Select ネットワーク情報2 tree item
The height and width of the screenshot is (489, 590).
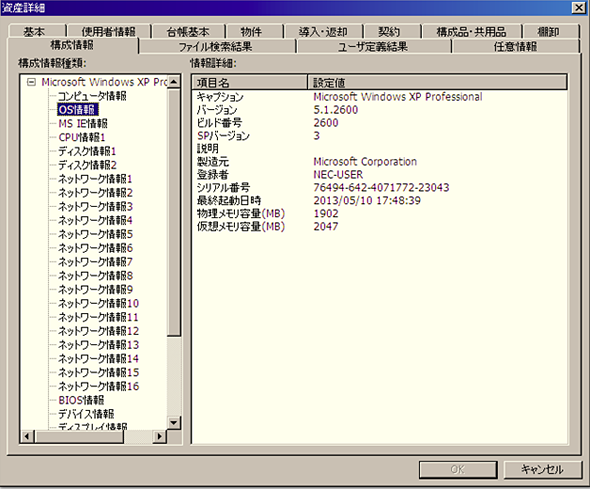tap(95, 193)
